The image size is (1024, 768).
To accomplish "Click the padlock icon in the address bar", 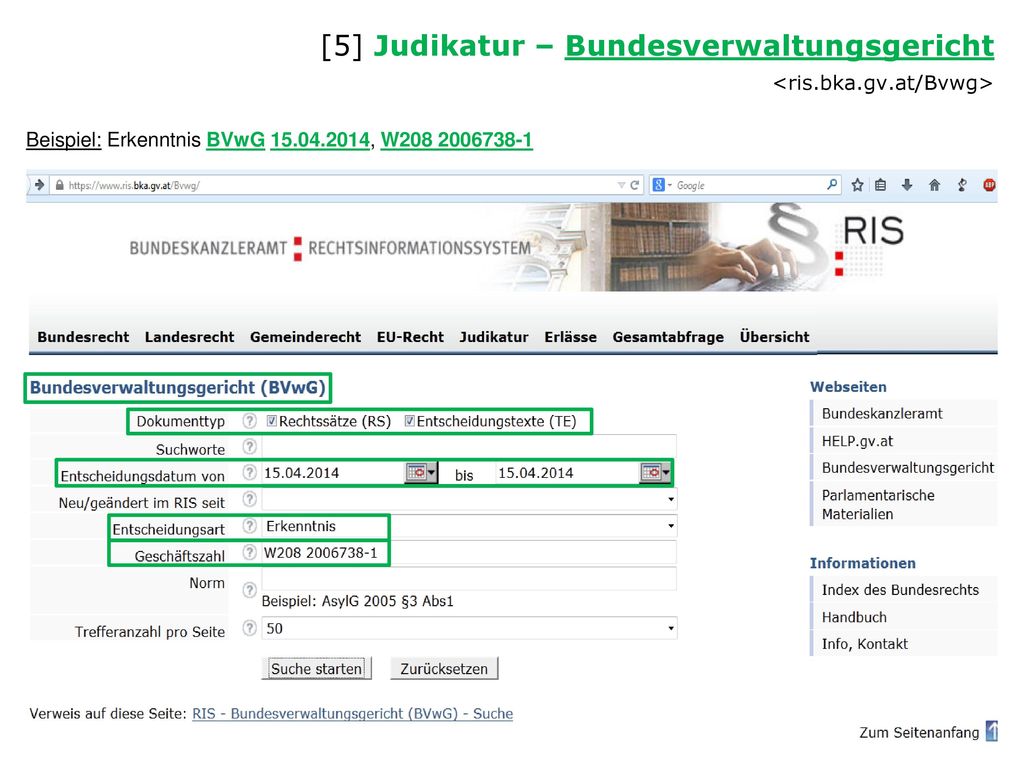I will (x=60, y=185).
